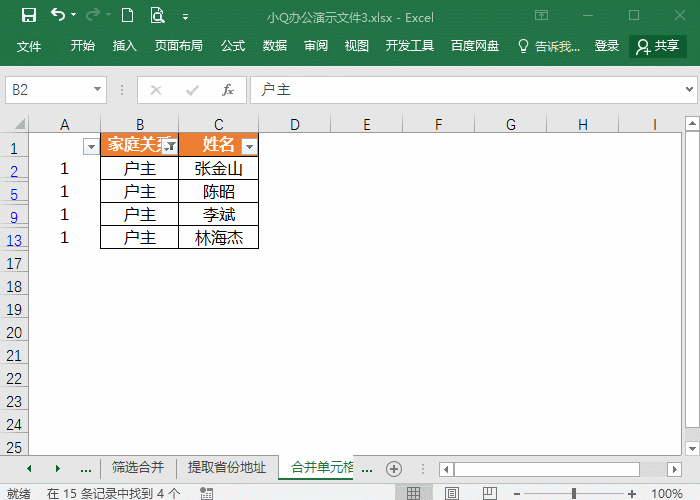Select row 2 header
The height and width of the screenshot is (500, 700).
coord(14,171)
